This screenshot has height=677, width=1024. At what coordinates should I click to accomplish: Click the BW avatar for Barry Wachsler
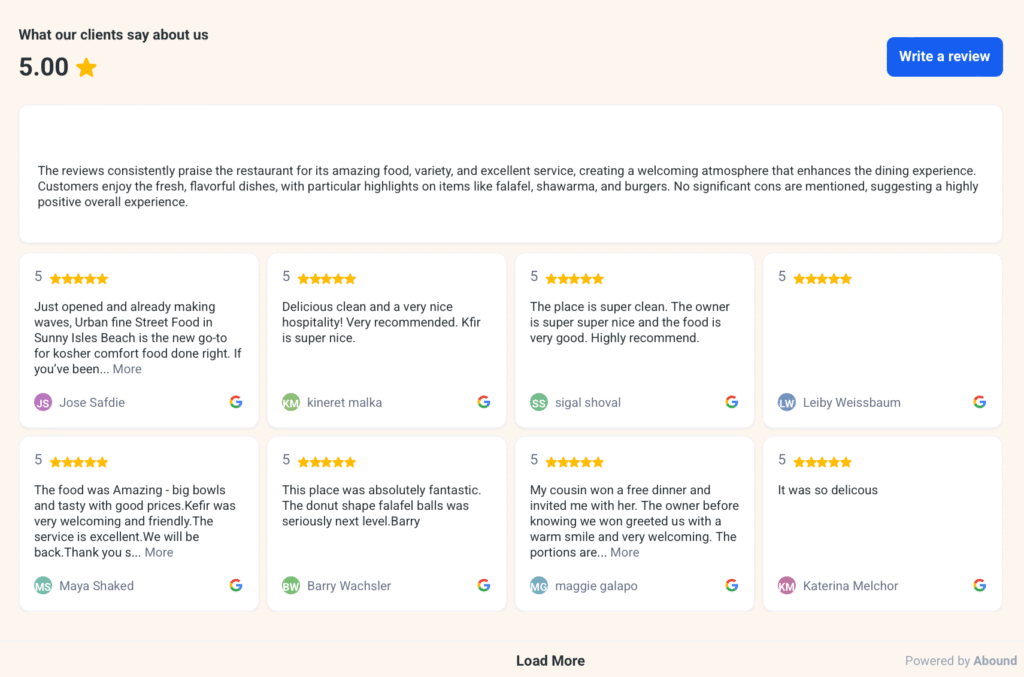point(291,586)
